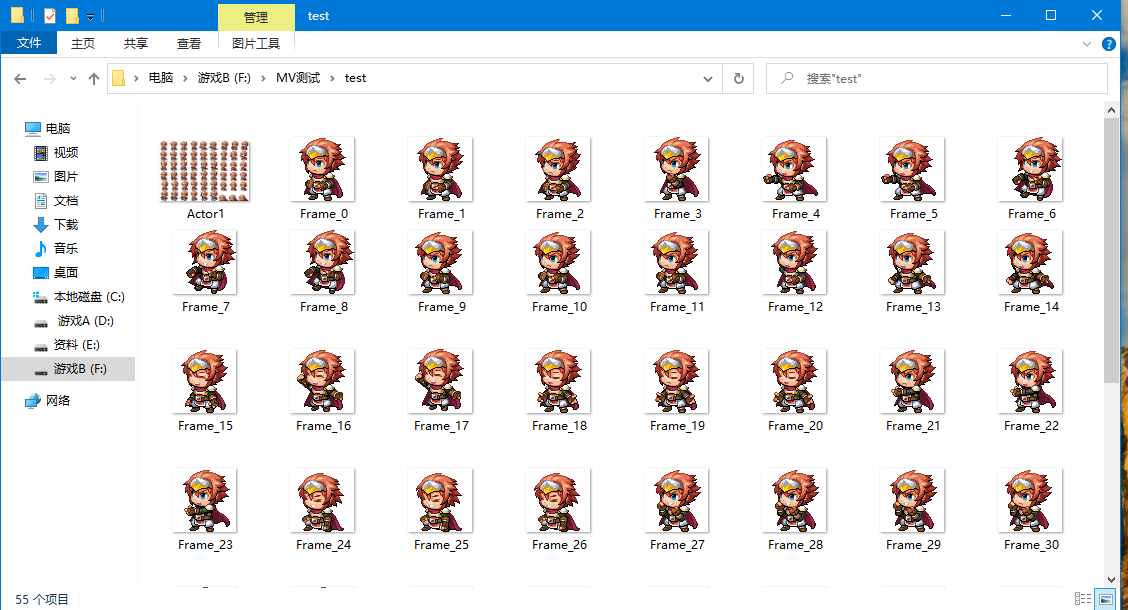Click the scrollbar up arrow
This screenshot has width=1128, height=610.
pyautogui.click(x=1111, y=110)
